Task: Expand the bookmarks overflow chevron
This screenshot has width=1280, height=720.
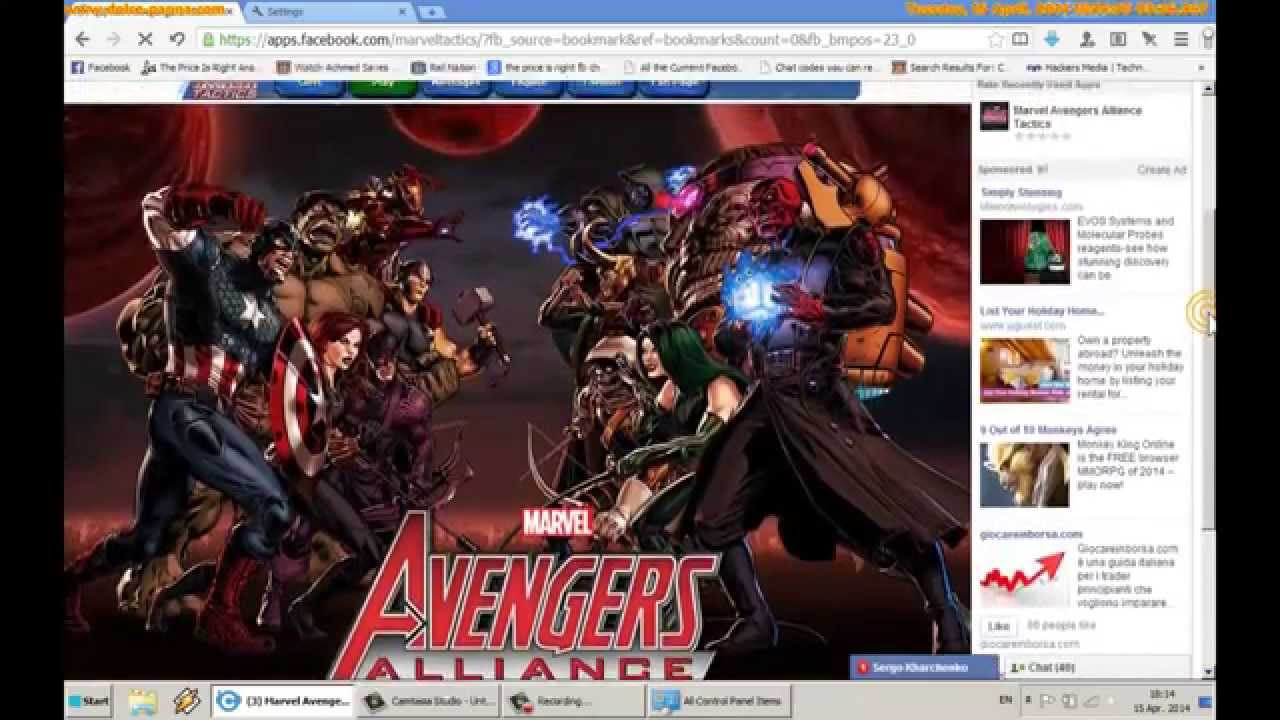Action: 1201,67
